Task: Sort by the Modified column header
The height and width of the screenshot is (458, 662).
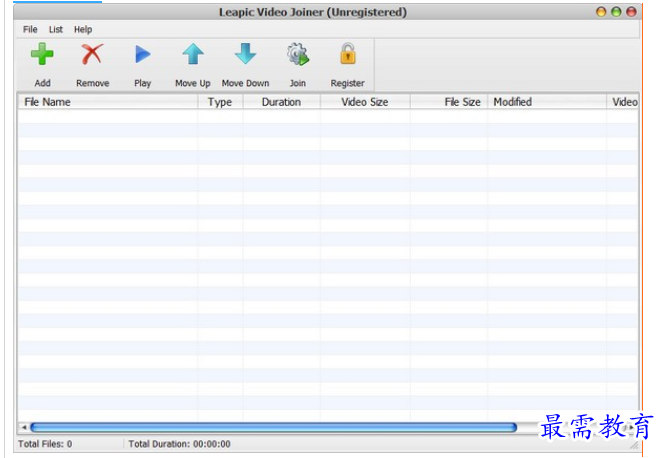Action: (547, 102)
